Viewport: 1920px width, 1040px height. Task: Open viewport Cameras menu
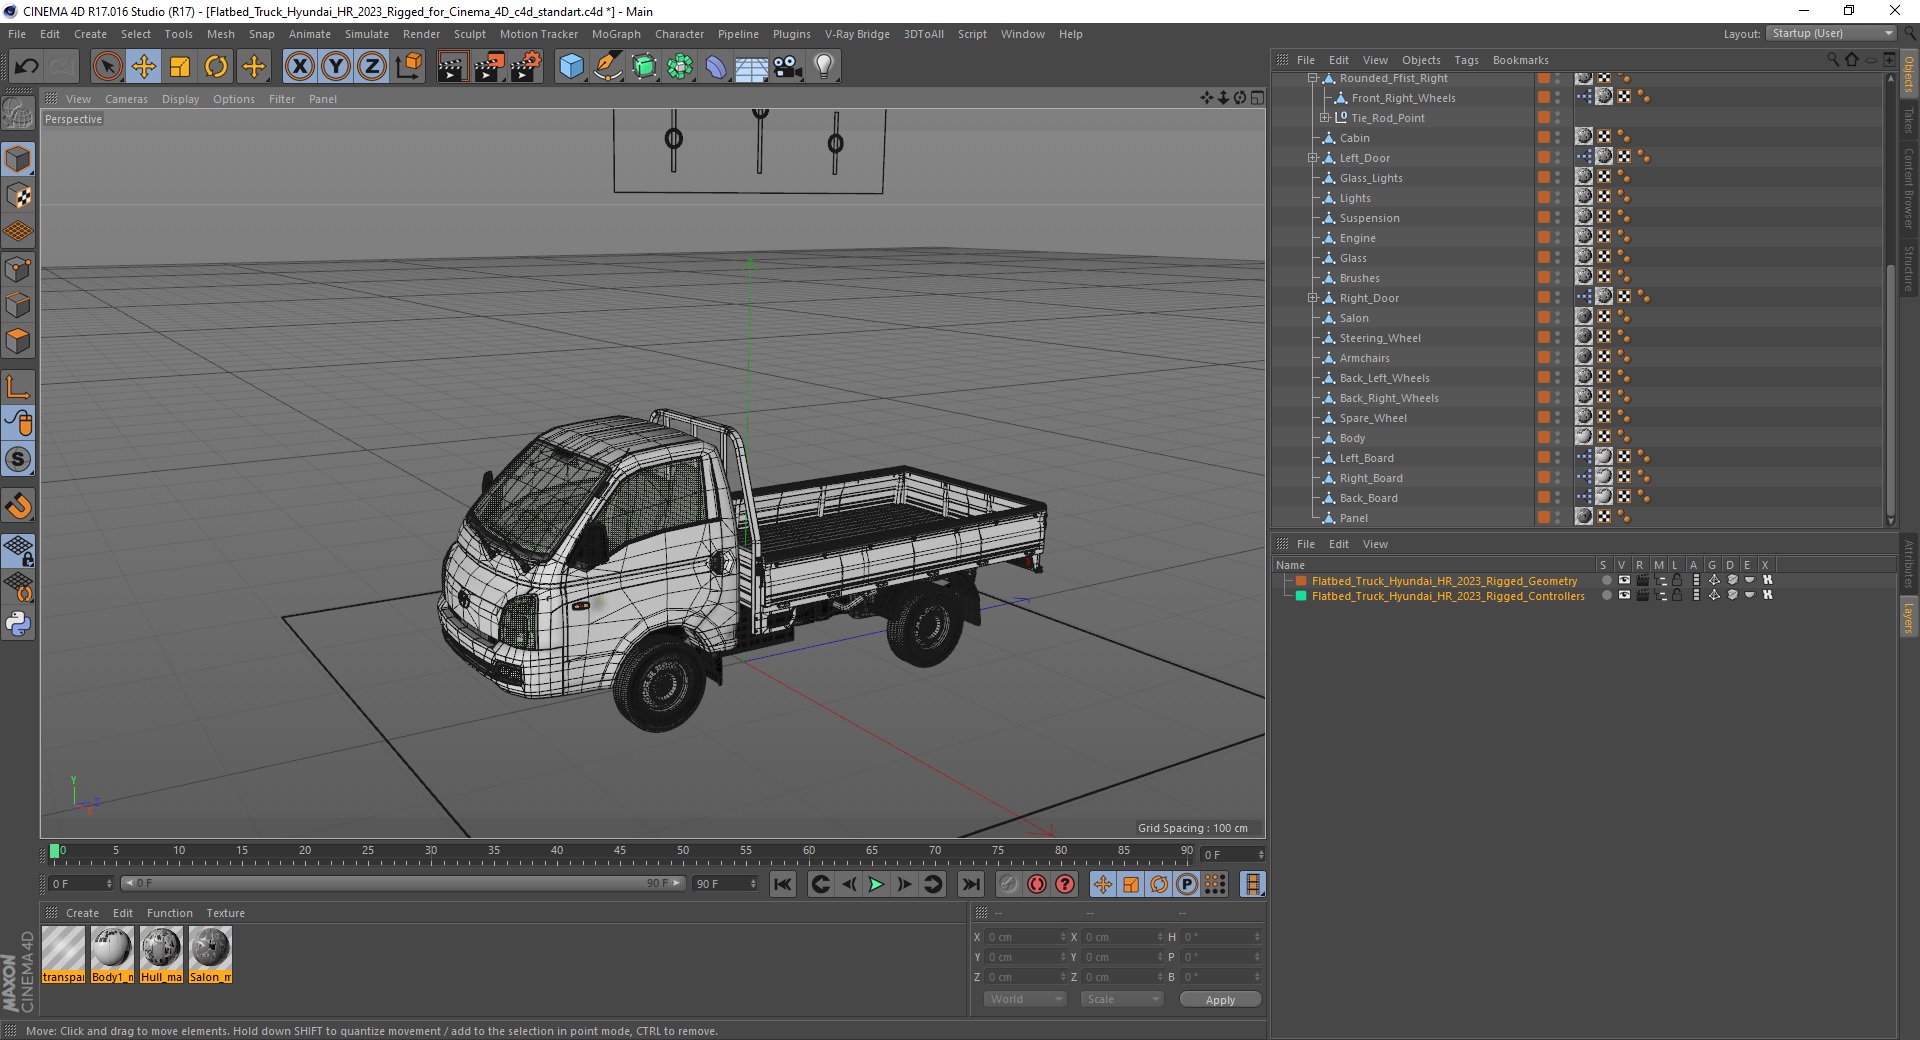pyautogui.click(x=126, y=99)
